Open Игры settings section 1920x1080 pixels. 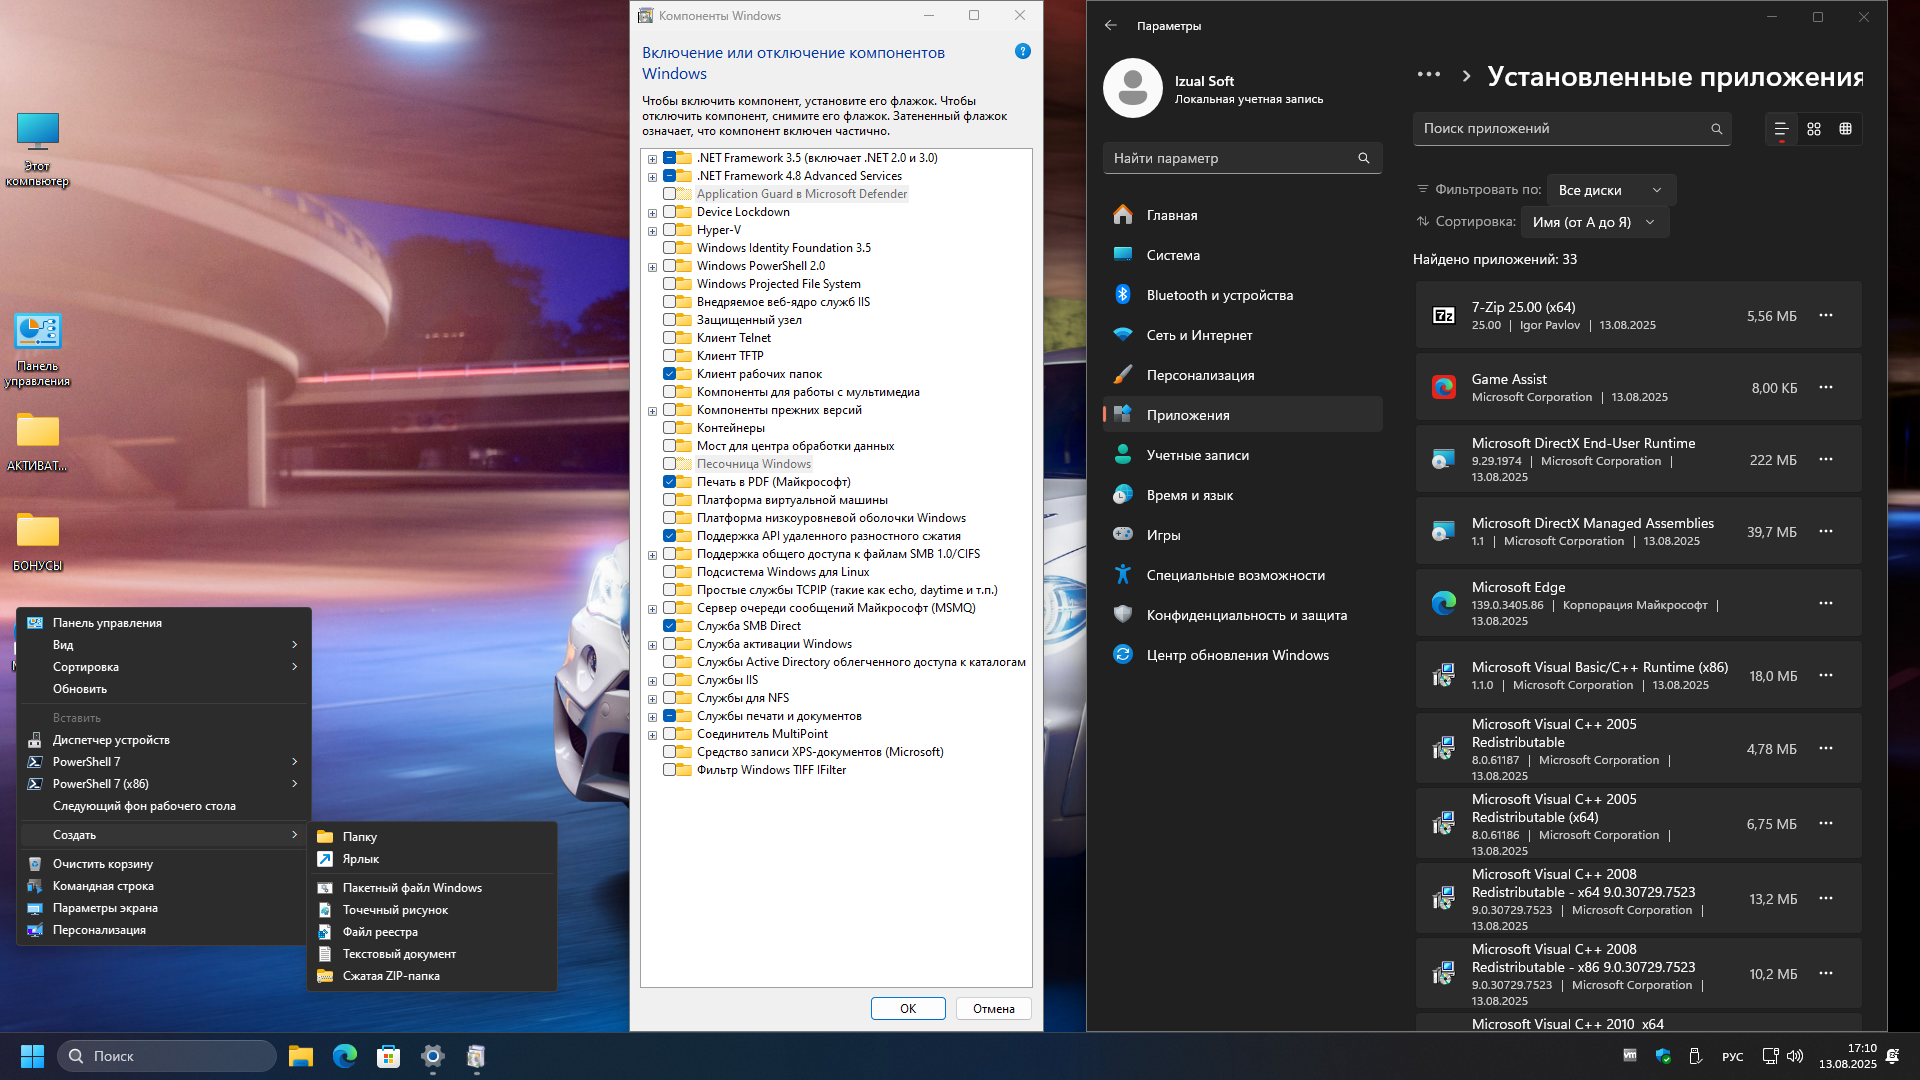tap(1242, 535)
